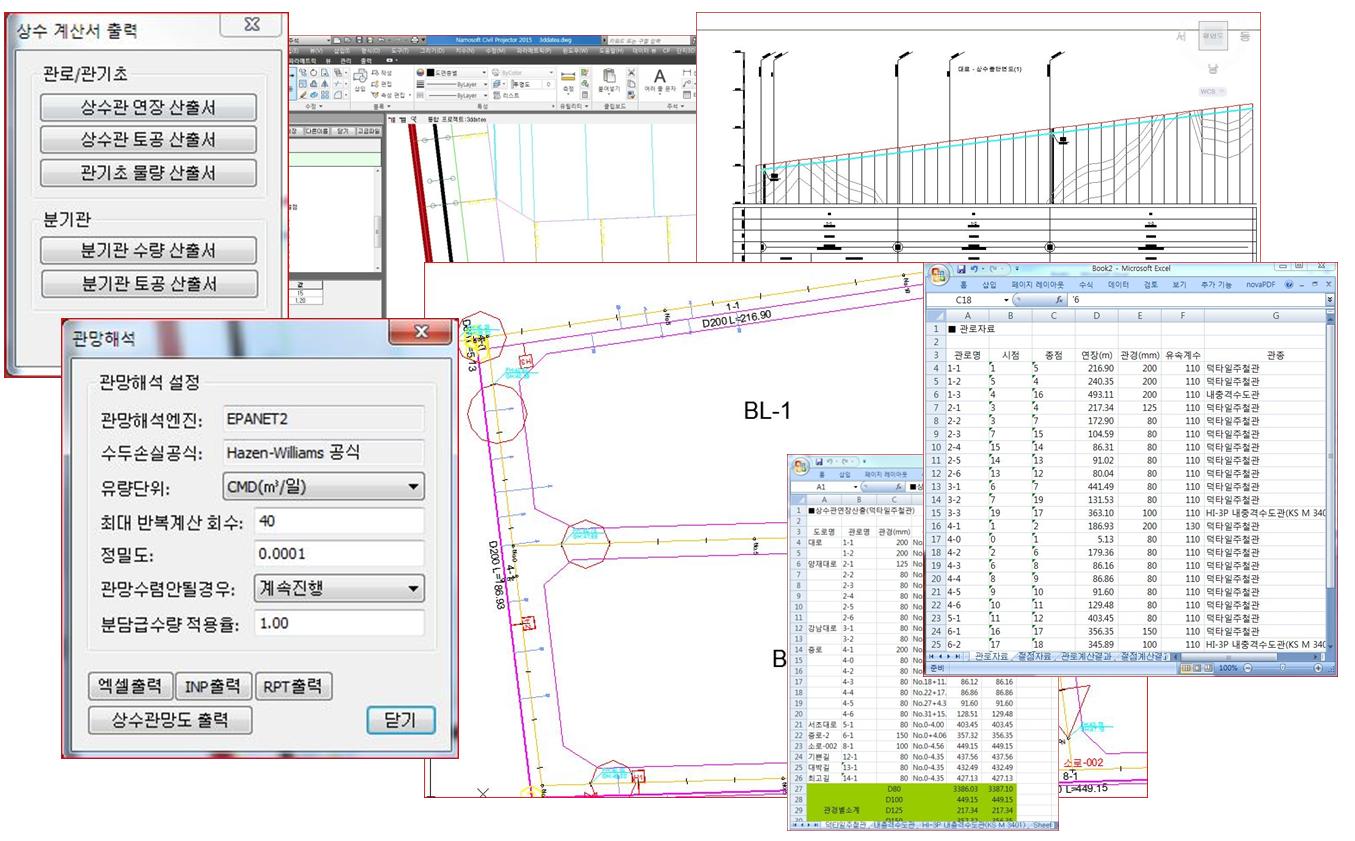Click 최대 반복계산 회수 field
1355x841 pixels.
[x=339, y=520]
